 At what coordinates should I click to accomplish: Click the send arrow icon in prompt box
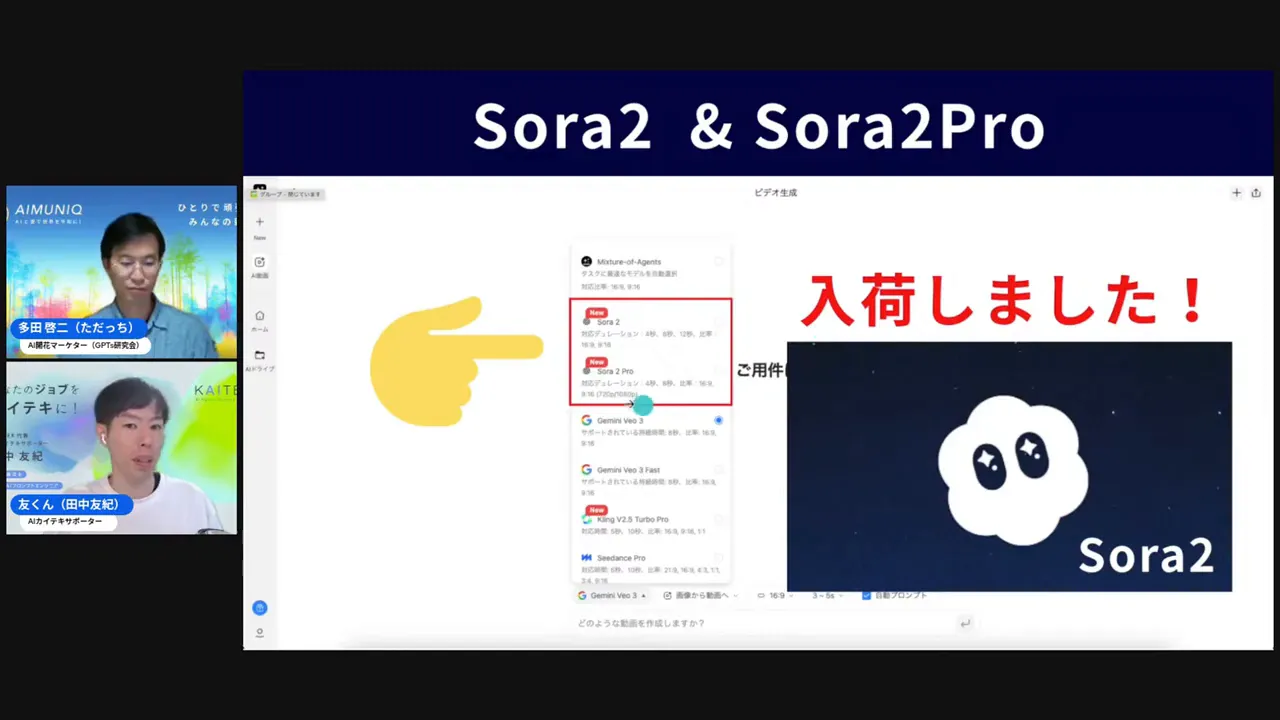pos(965,623)
